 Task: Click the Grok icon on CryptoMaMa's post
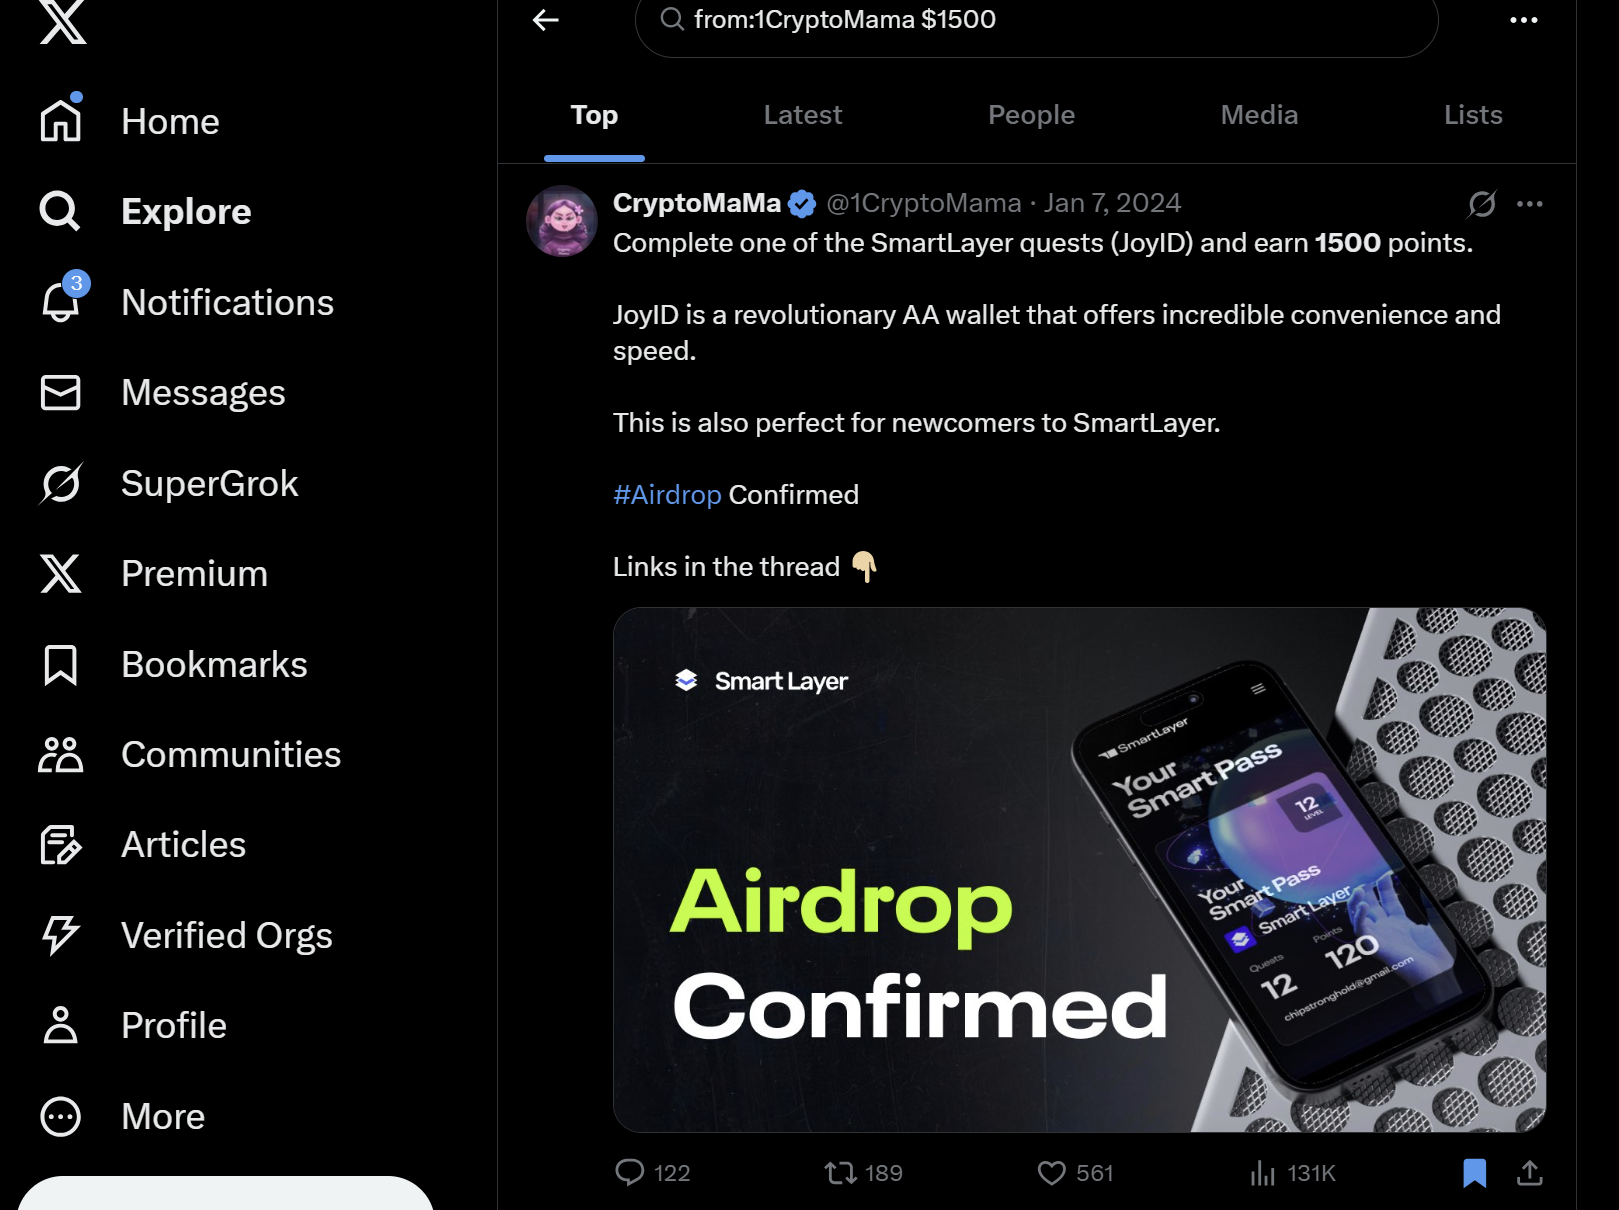tap(1481, 204)
